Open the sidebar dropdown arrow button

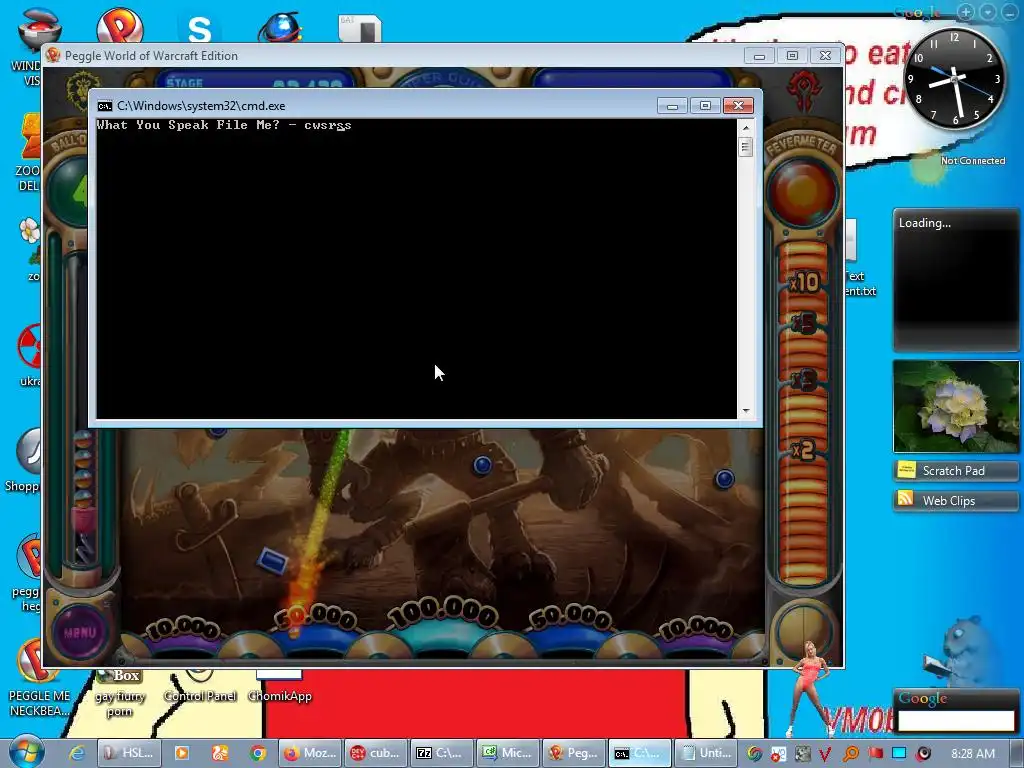[989, 12]
